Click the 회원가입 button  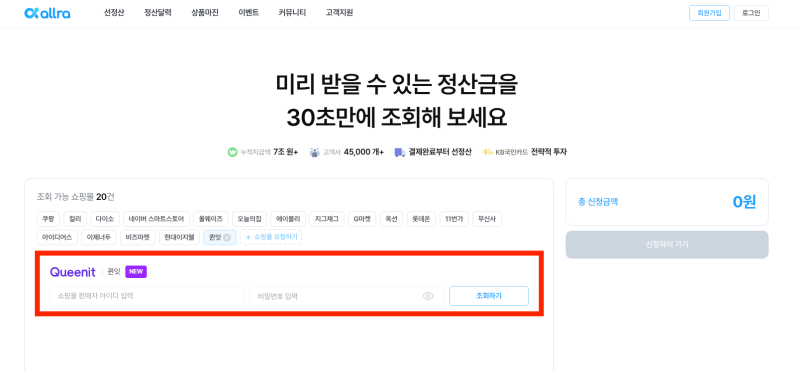point(709,13)
